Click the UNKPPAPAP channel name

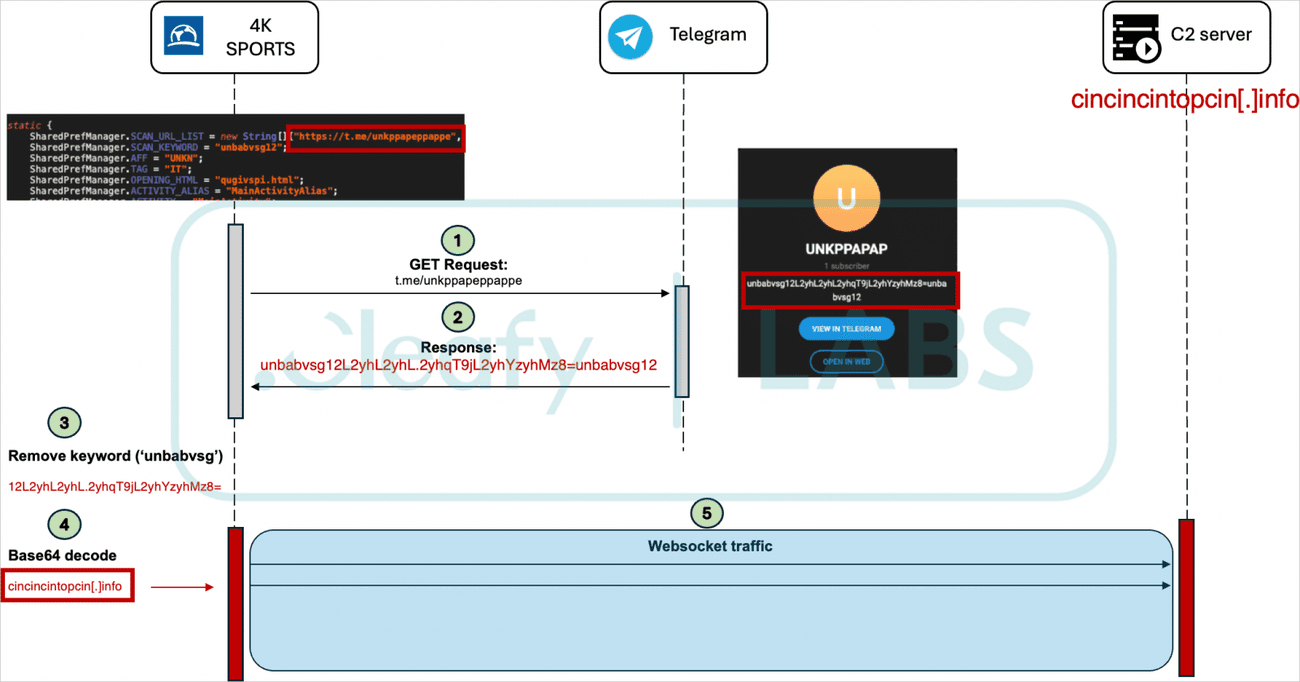tap(847, 250)
